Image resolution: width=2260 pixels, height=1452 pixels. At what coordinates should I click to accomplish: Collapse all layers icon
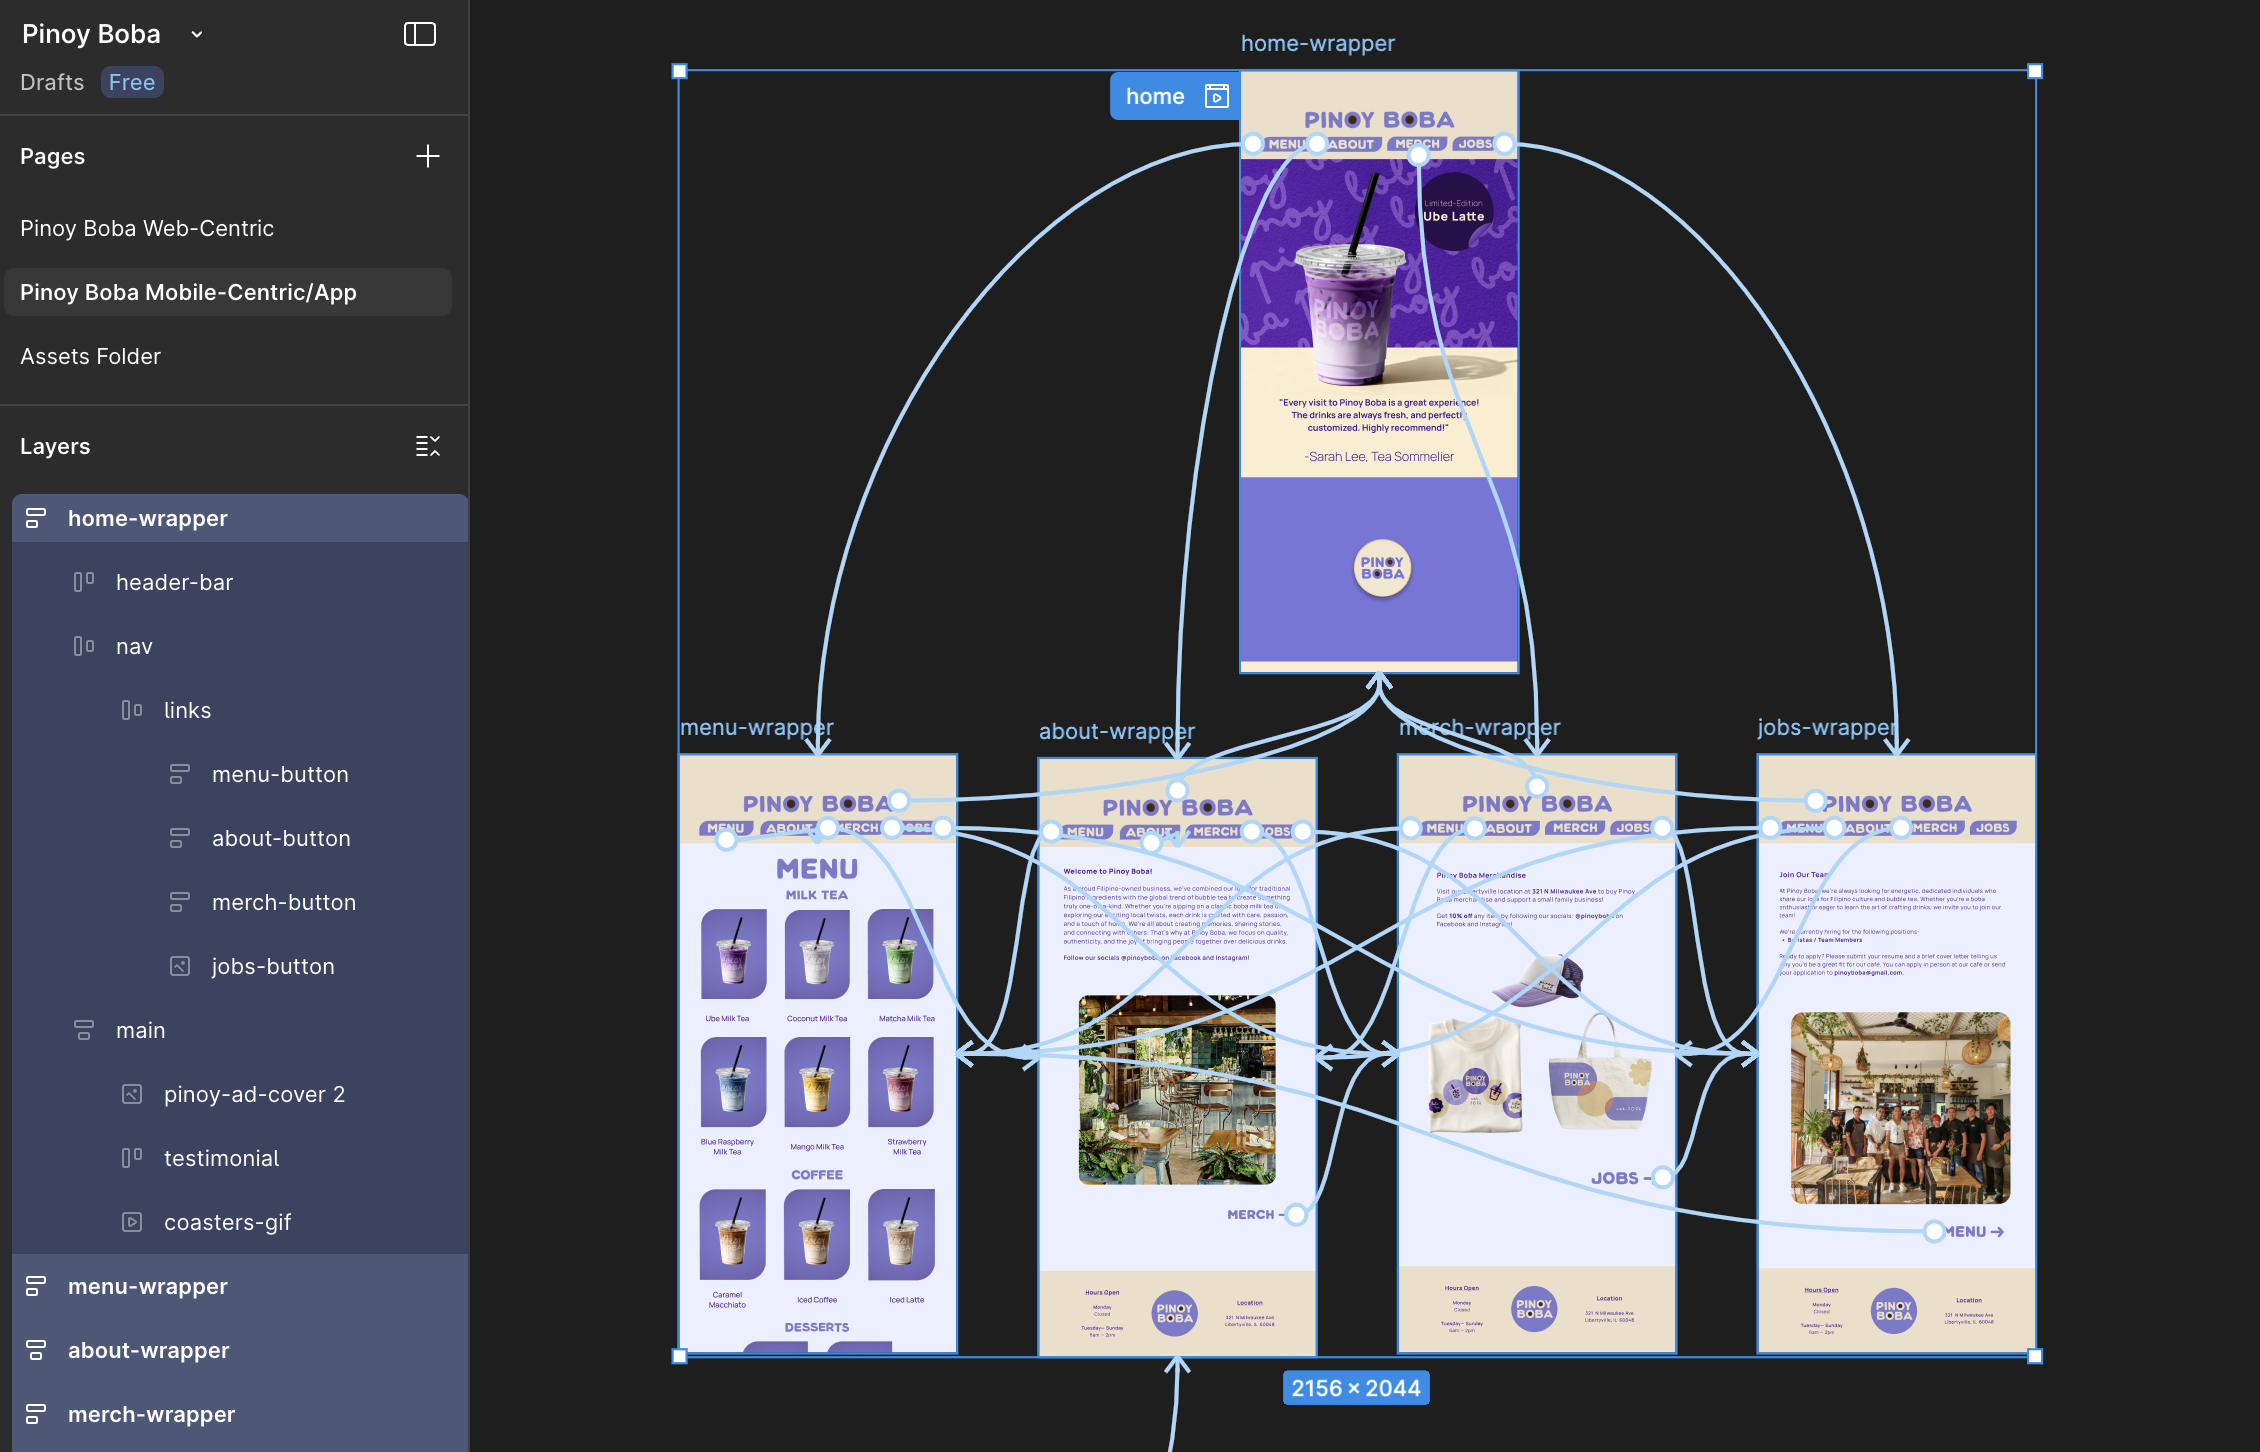pyautogui.click(x=427, y=446)
